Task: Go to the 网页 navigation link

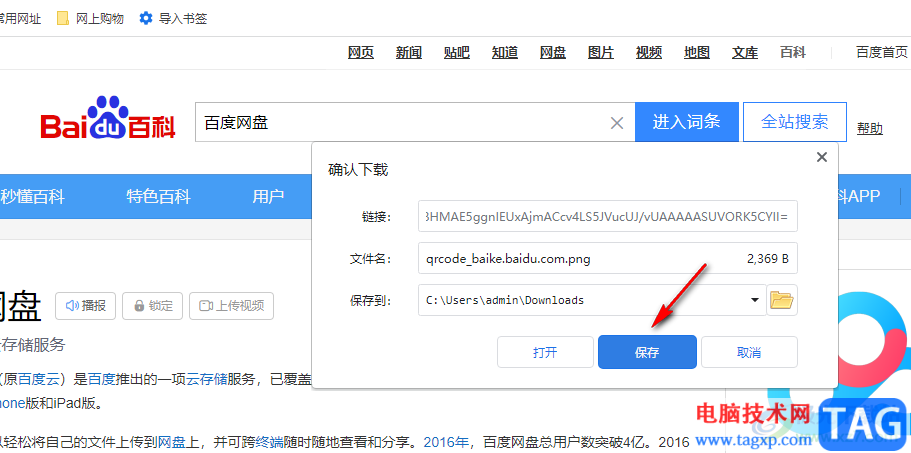Action: tap(361, 52)
